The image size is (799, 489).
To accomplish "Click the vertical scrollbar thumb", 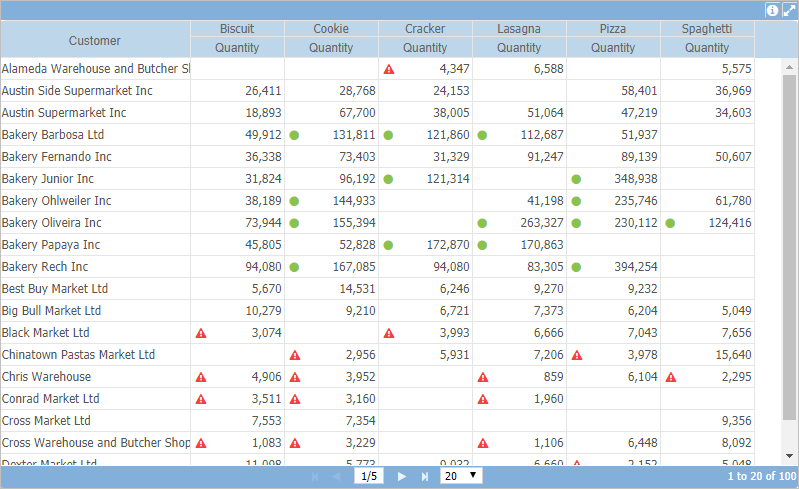I will click(x=789, y=248).
